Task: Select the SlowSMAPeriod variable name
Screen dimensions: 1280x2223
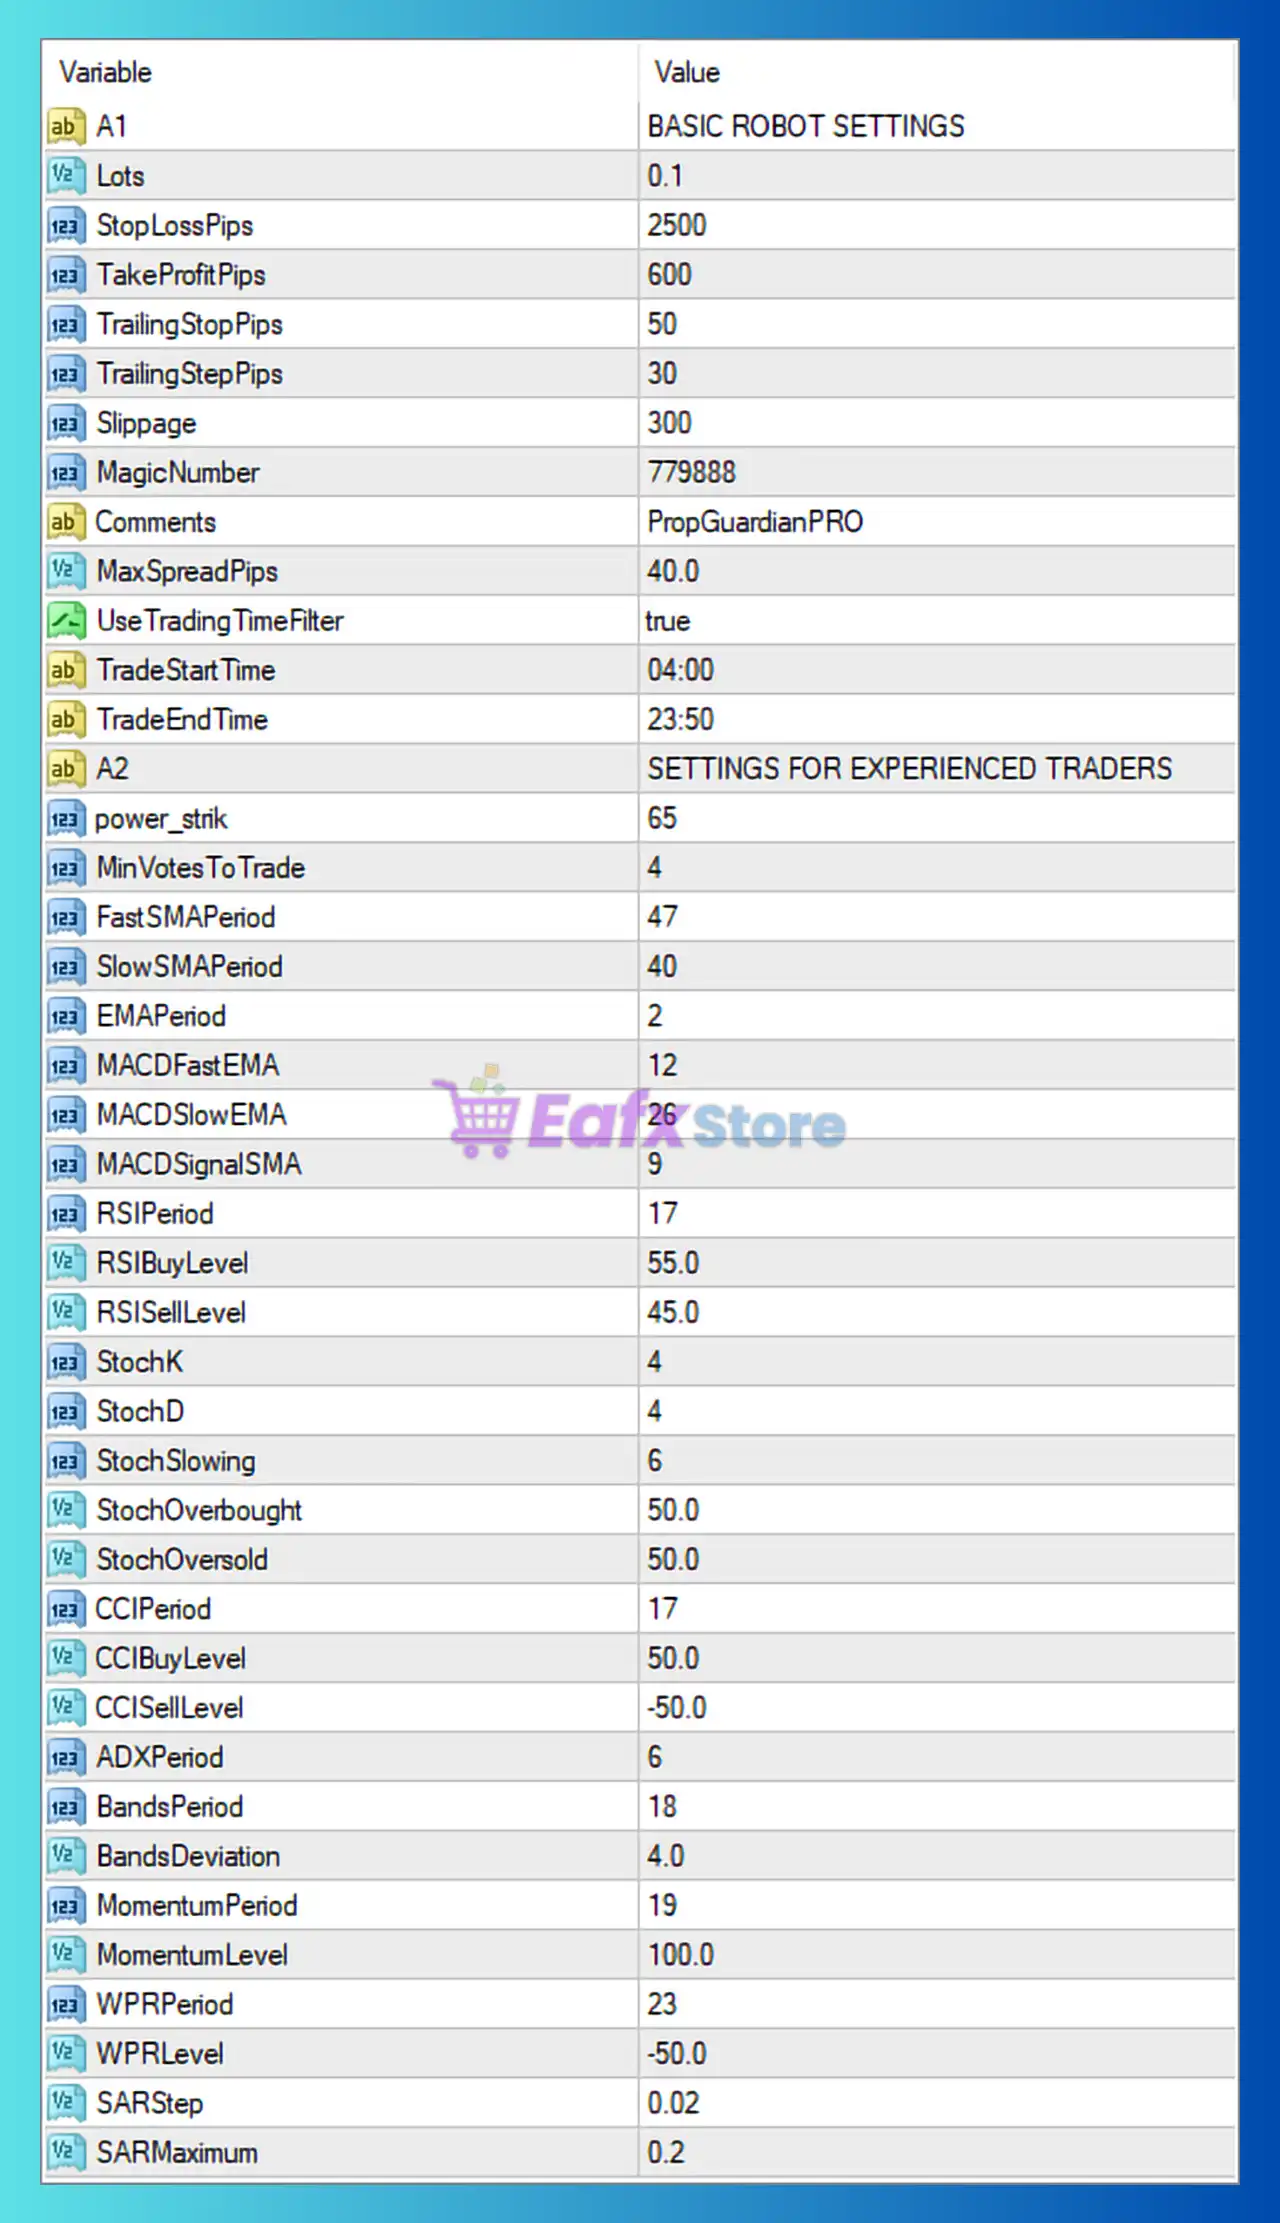Action: pyautogui.click(x=189, y=967)
